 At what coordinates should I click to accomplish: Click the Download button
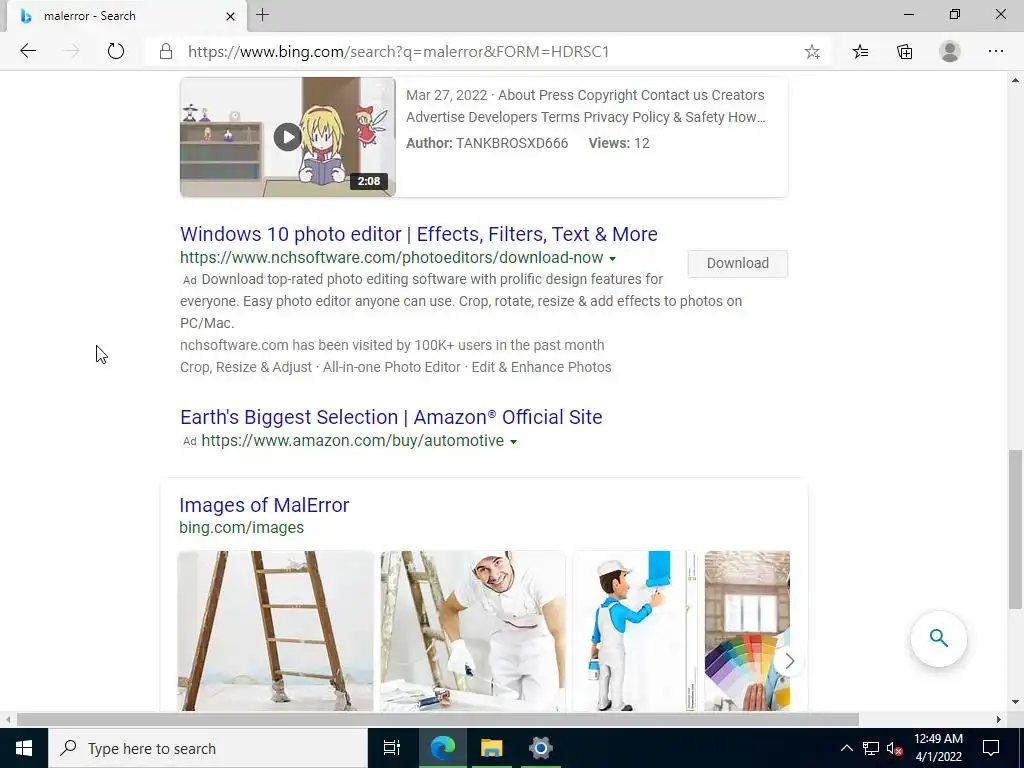pos(737,263)
